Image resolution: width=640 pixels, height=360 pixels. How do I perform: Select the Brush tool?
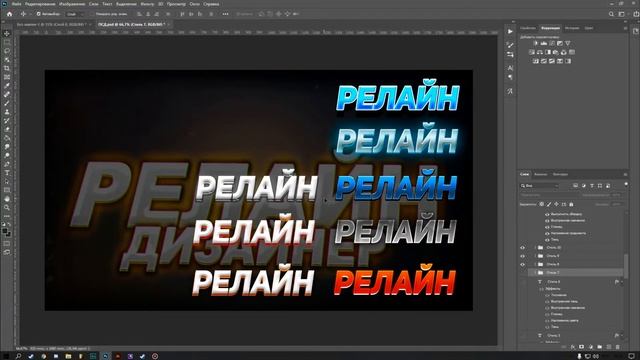(x=7, y=103)
